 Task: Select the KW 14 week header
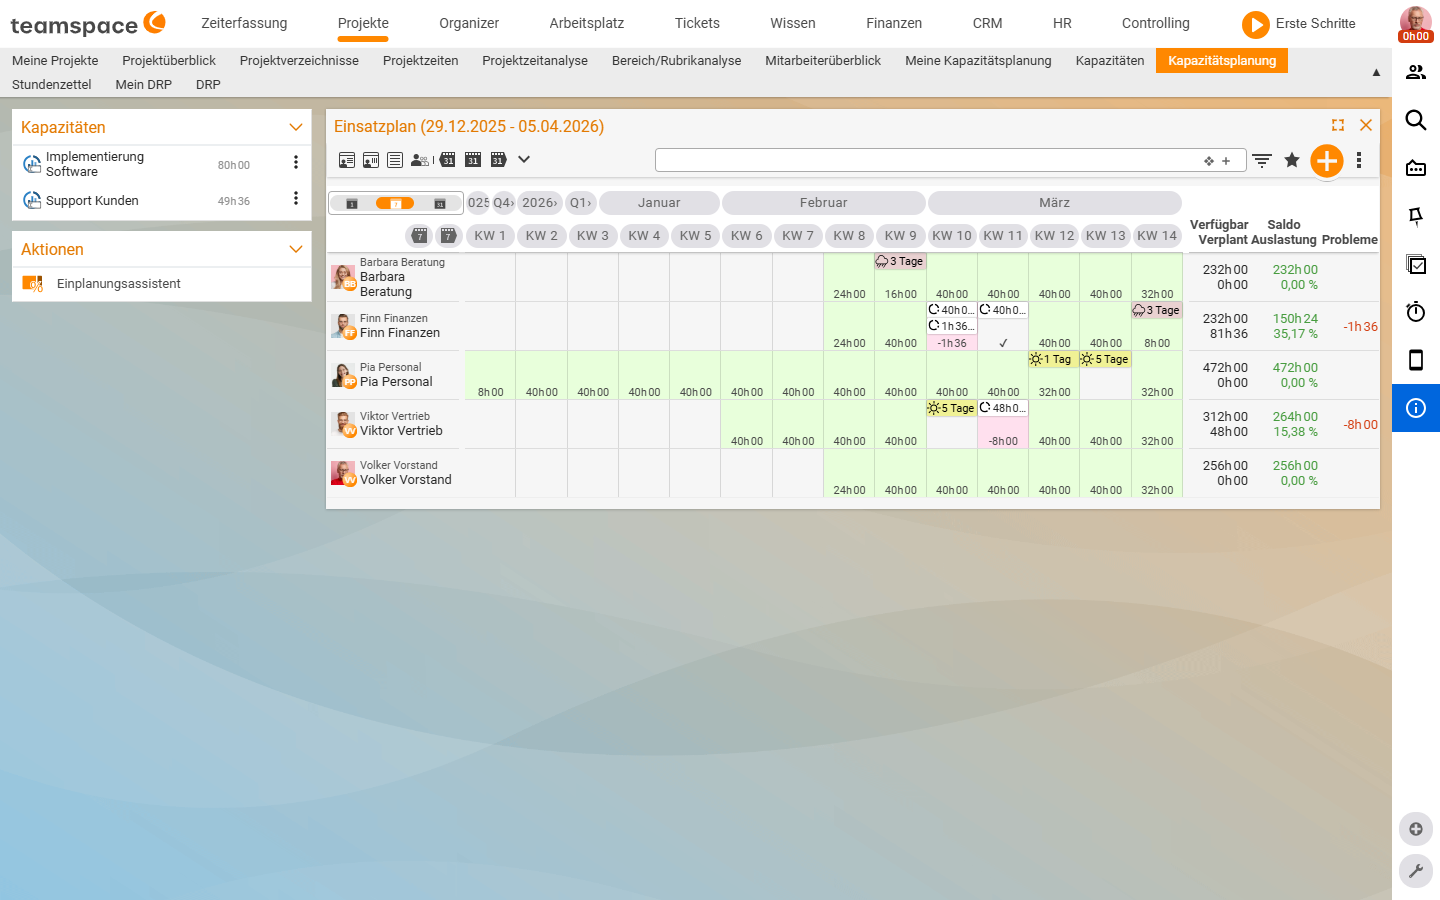click(x=1157, y=236)
